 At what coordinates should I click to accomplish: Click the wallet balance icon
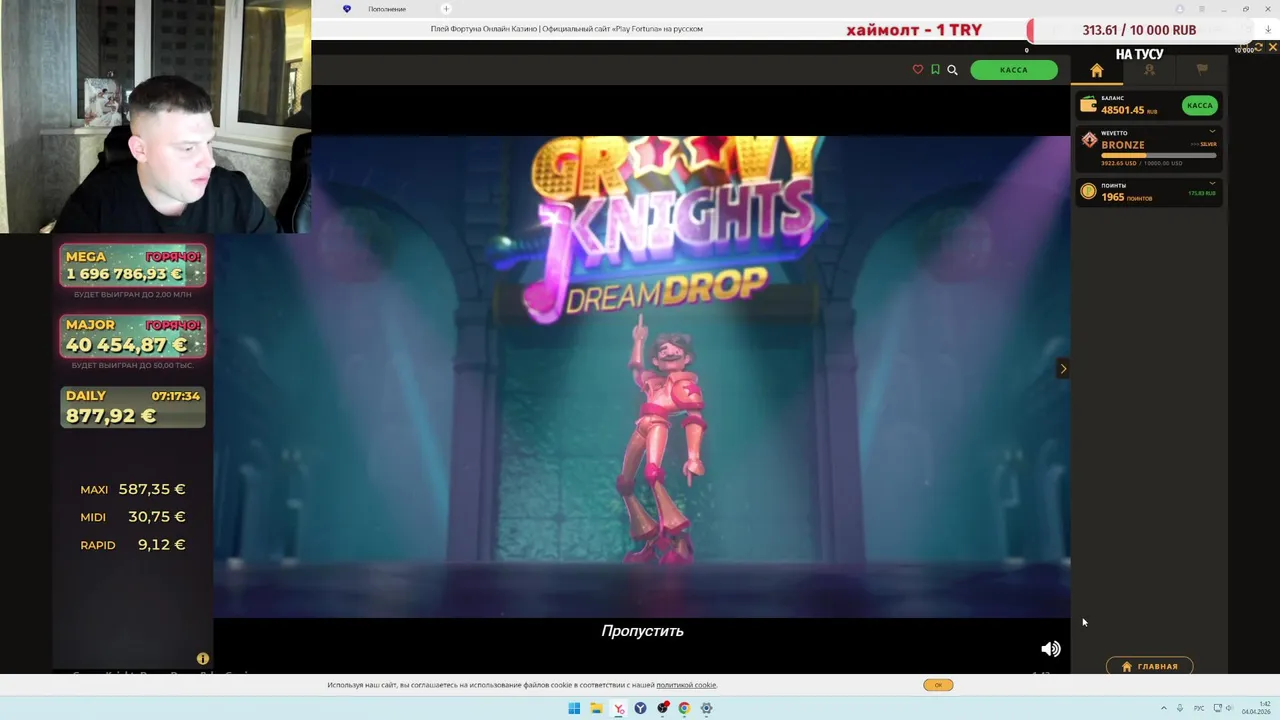1089,105
